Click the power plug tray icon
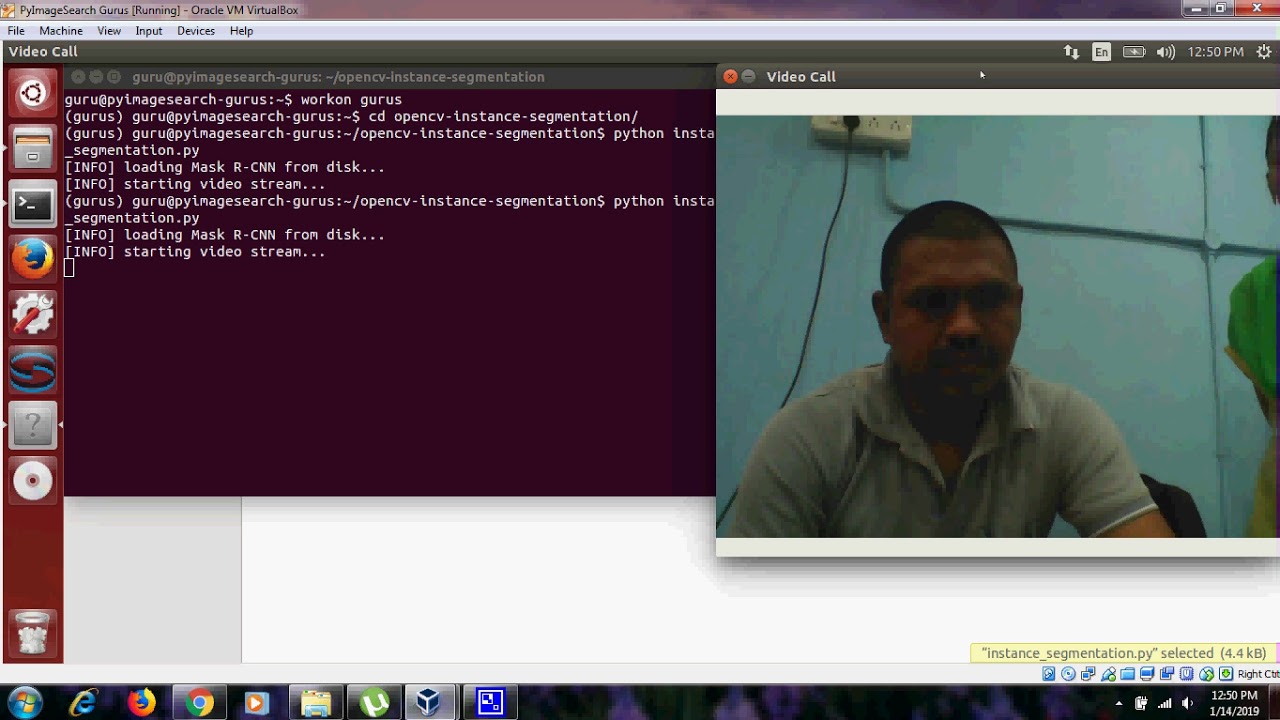 (x=1141, y=703)
